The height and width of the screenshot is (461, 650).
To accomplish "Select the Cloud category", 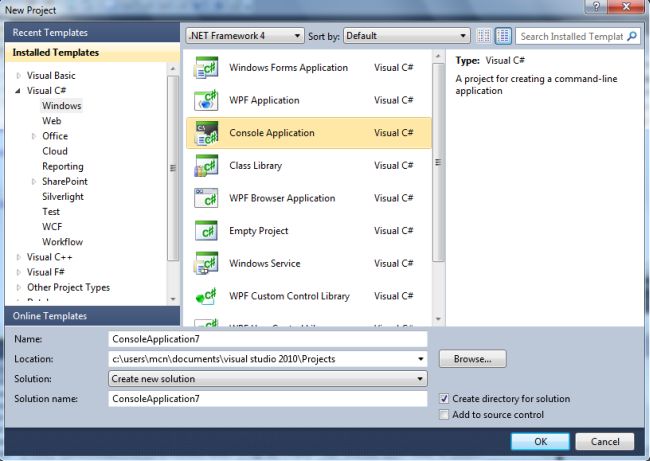I will 55,151.
